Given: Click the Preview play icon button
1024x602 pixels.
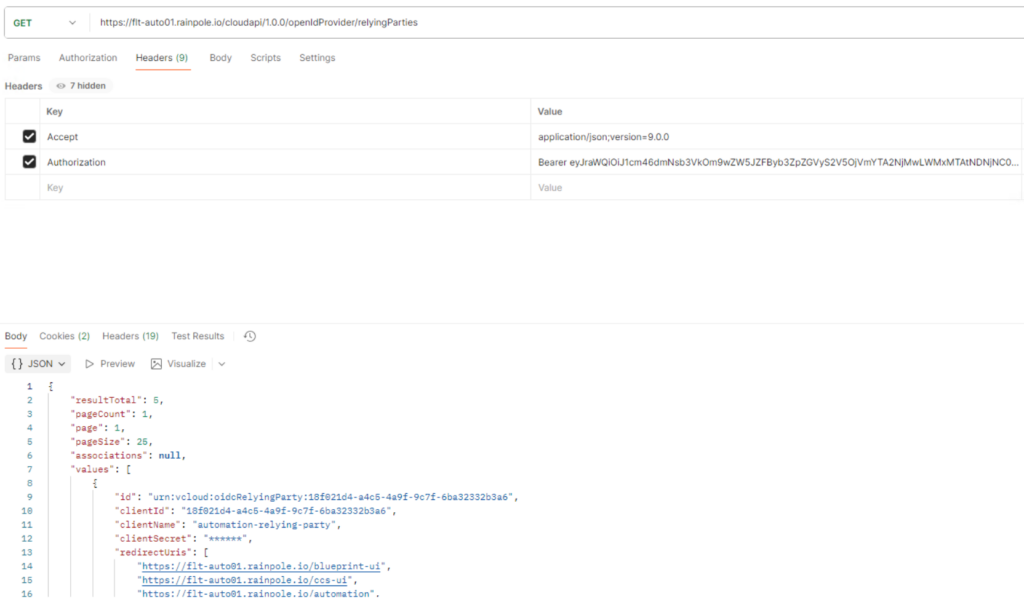Looking at the screenshot, I should (x=110, y=364).
